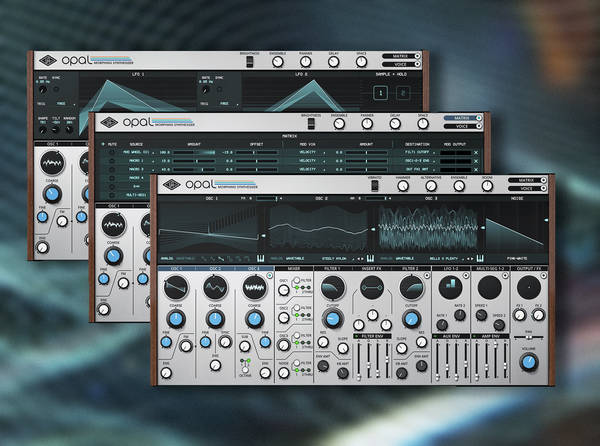Click the OSC 3 blue Coarse knob
This screenshot has height=446, width=600.
pyautogui.click(x=255, y=319)
